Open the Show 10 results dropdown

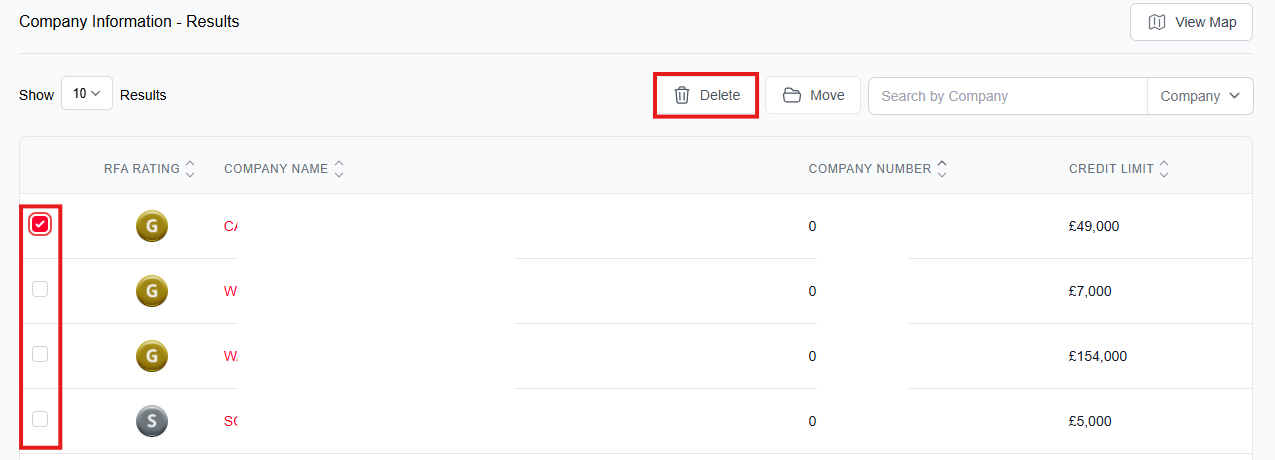(87, 93)
